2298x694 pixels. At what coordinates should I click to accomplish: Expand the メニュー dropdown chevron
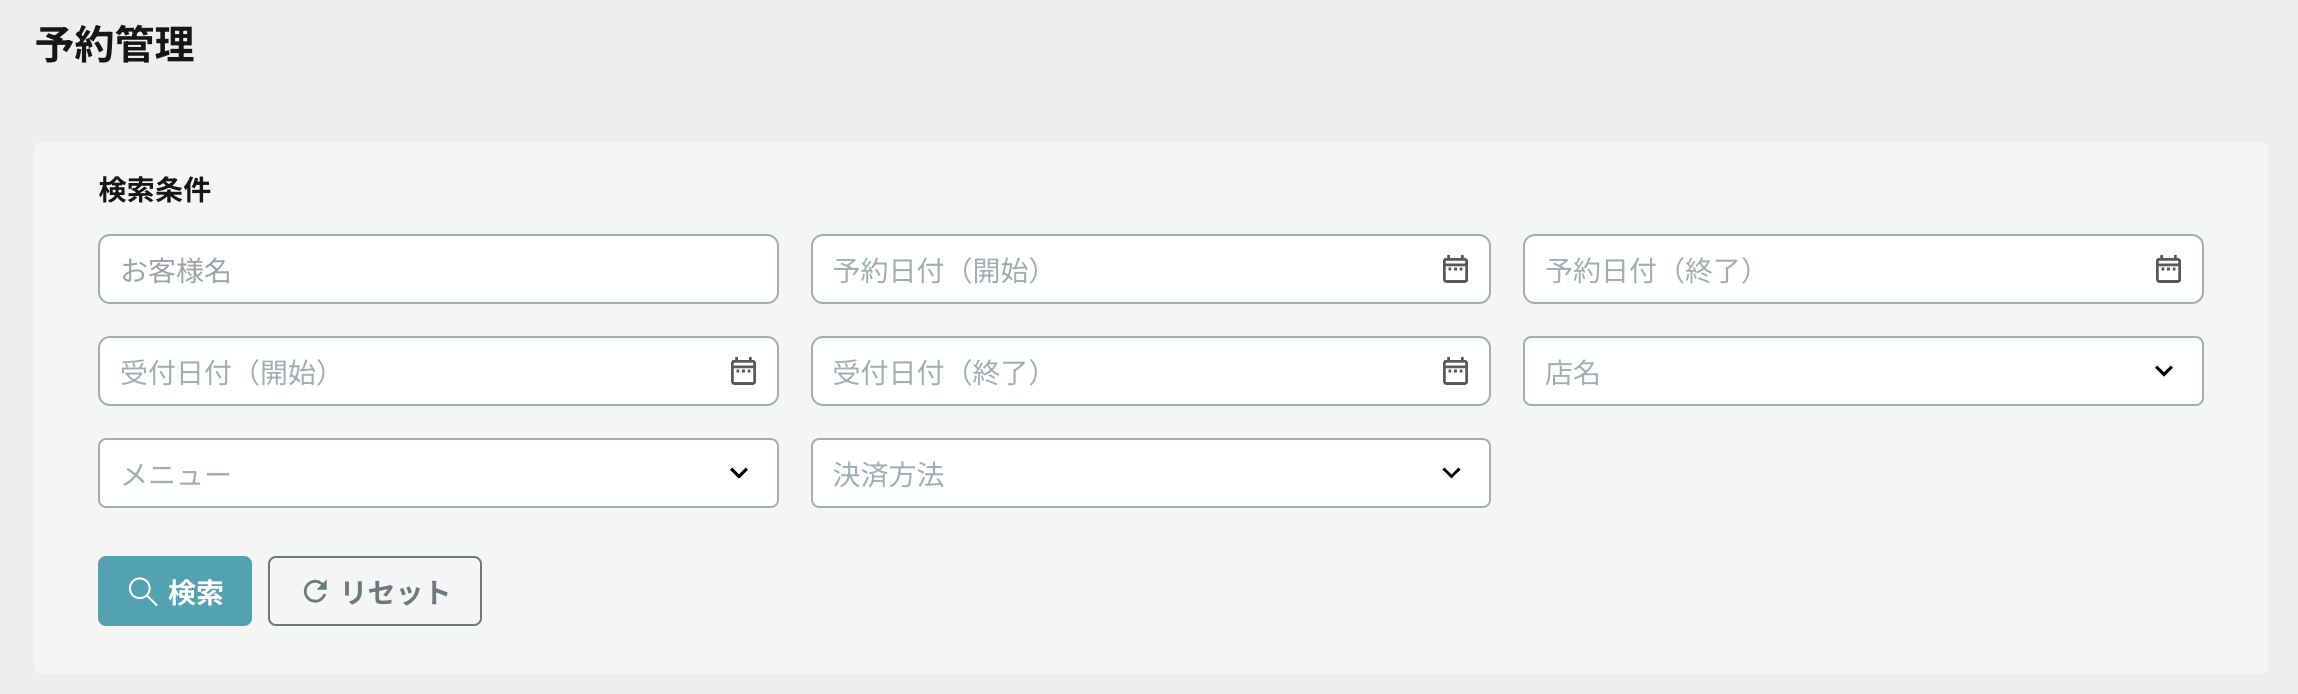coord(739,473)
